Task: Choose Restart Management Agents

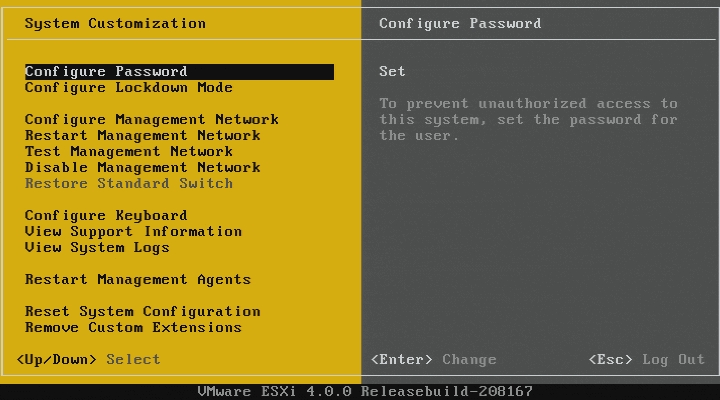Action: click(137, 280)
